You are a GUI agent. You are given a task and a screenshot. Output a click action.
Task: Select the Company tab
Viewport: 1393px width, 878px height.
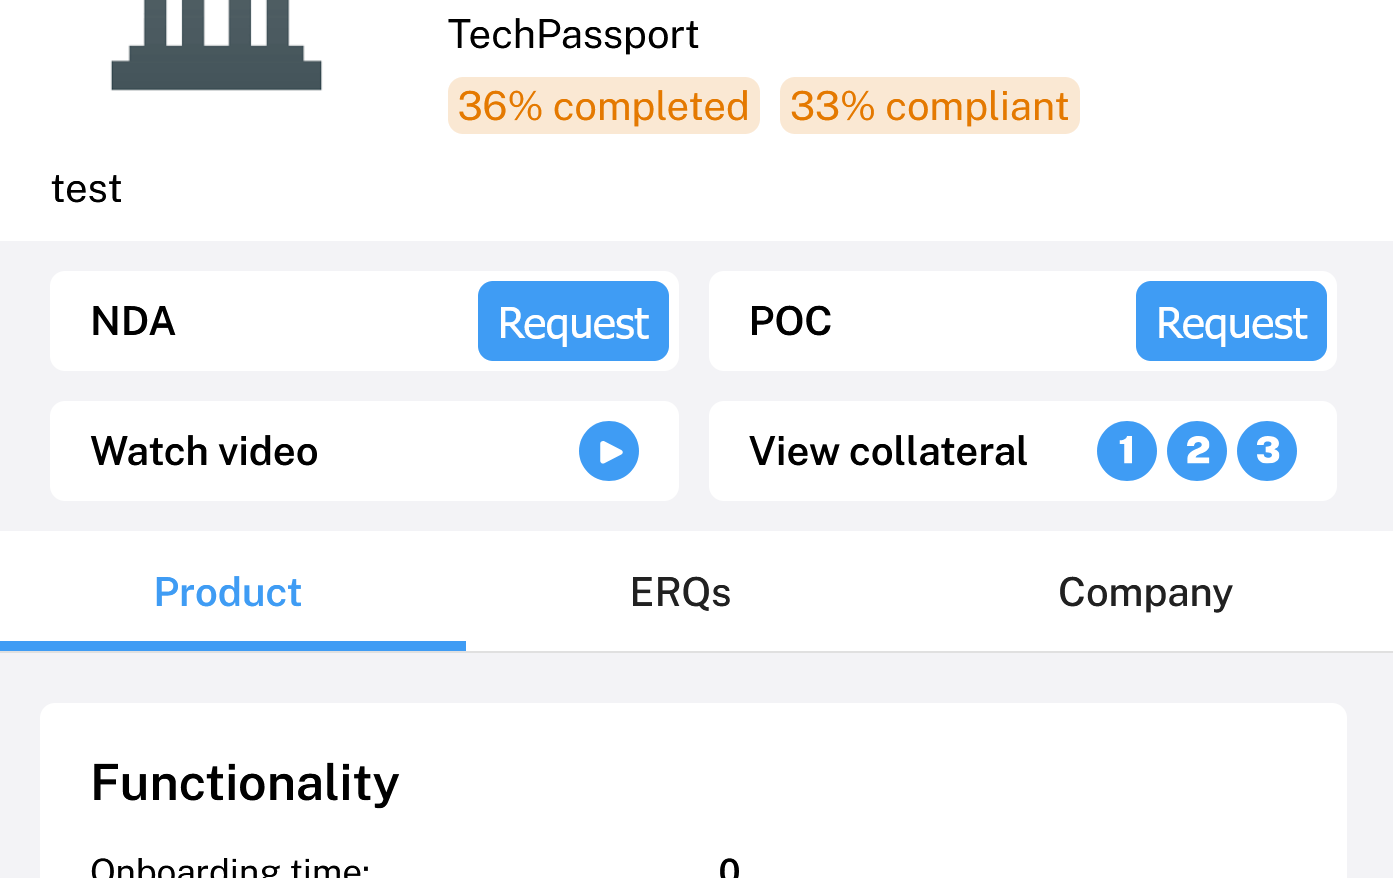1145,592
